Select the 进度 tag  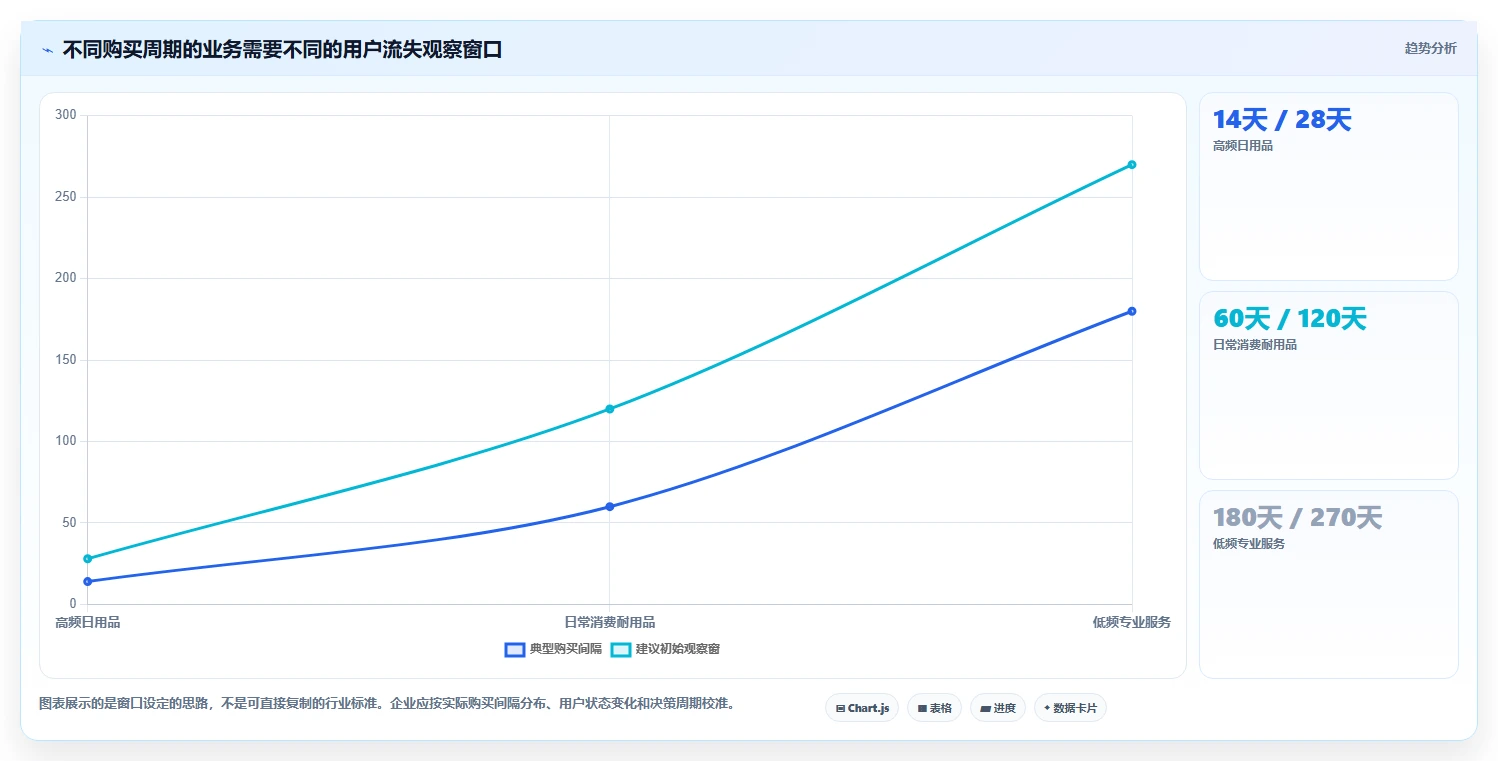pyautogui.click(x=998, y=708)
